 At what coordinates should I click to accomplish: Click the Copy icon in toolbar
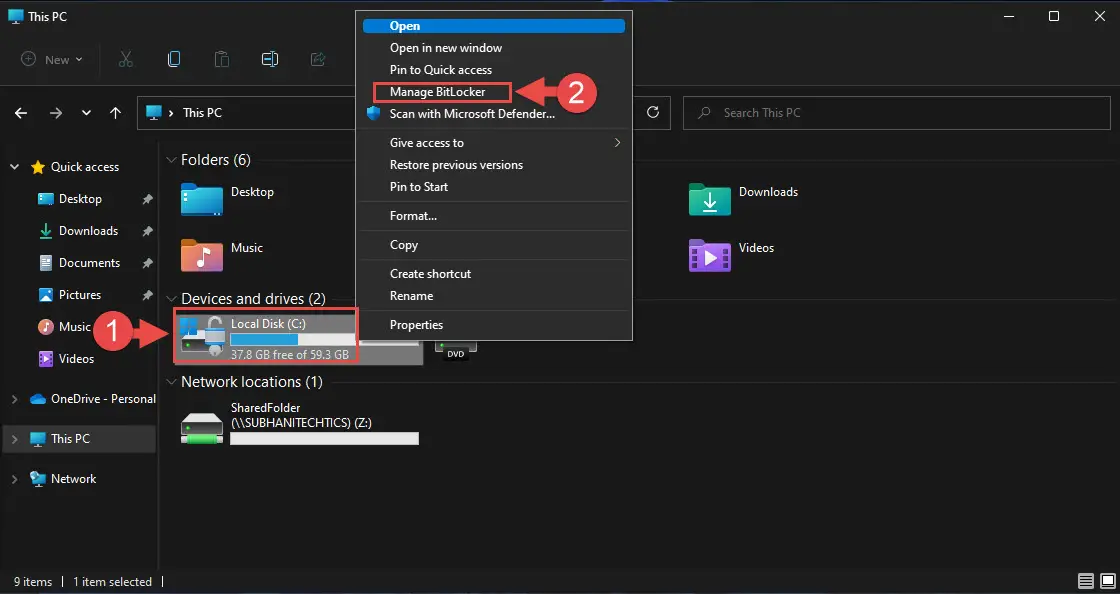174,59
